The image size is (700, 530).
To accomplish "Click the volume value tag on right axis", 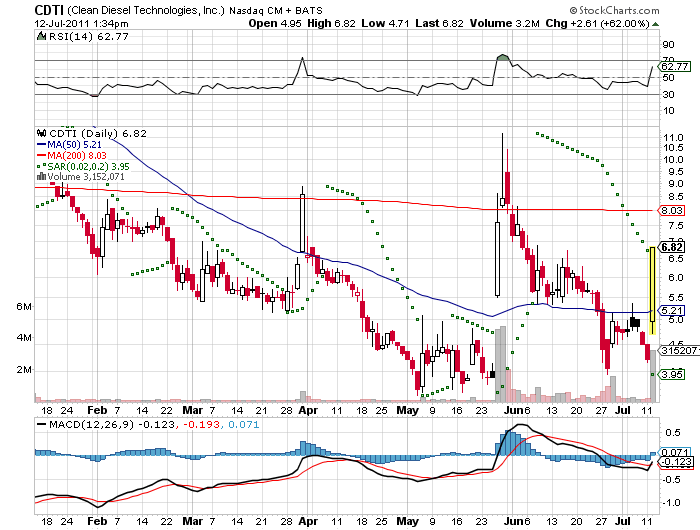I will (x=679, y=351).
